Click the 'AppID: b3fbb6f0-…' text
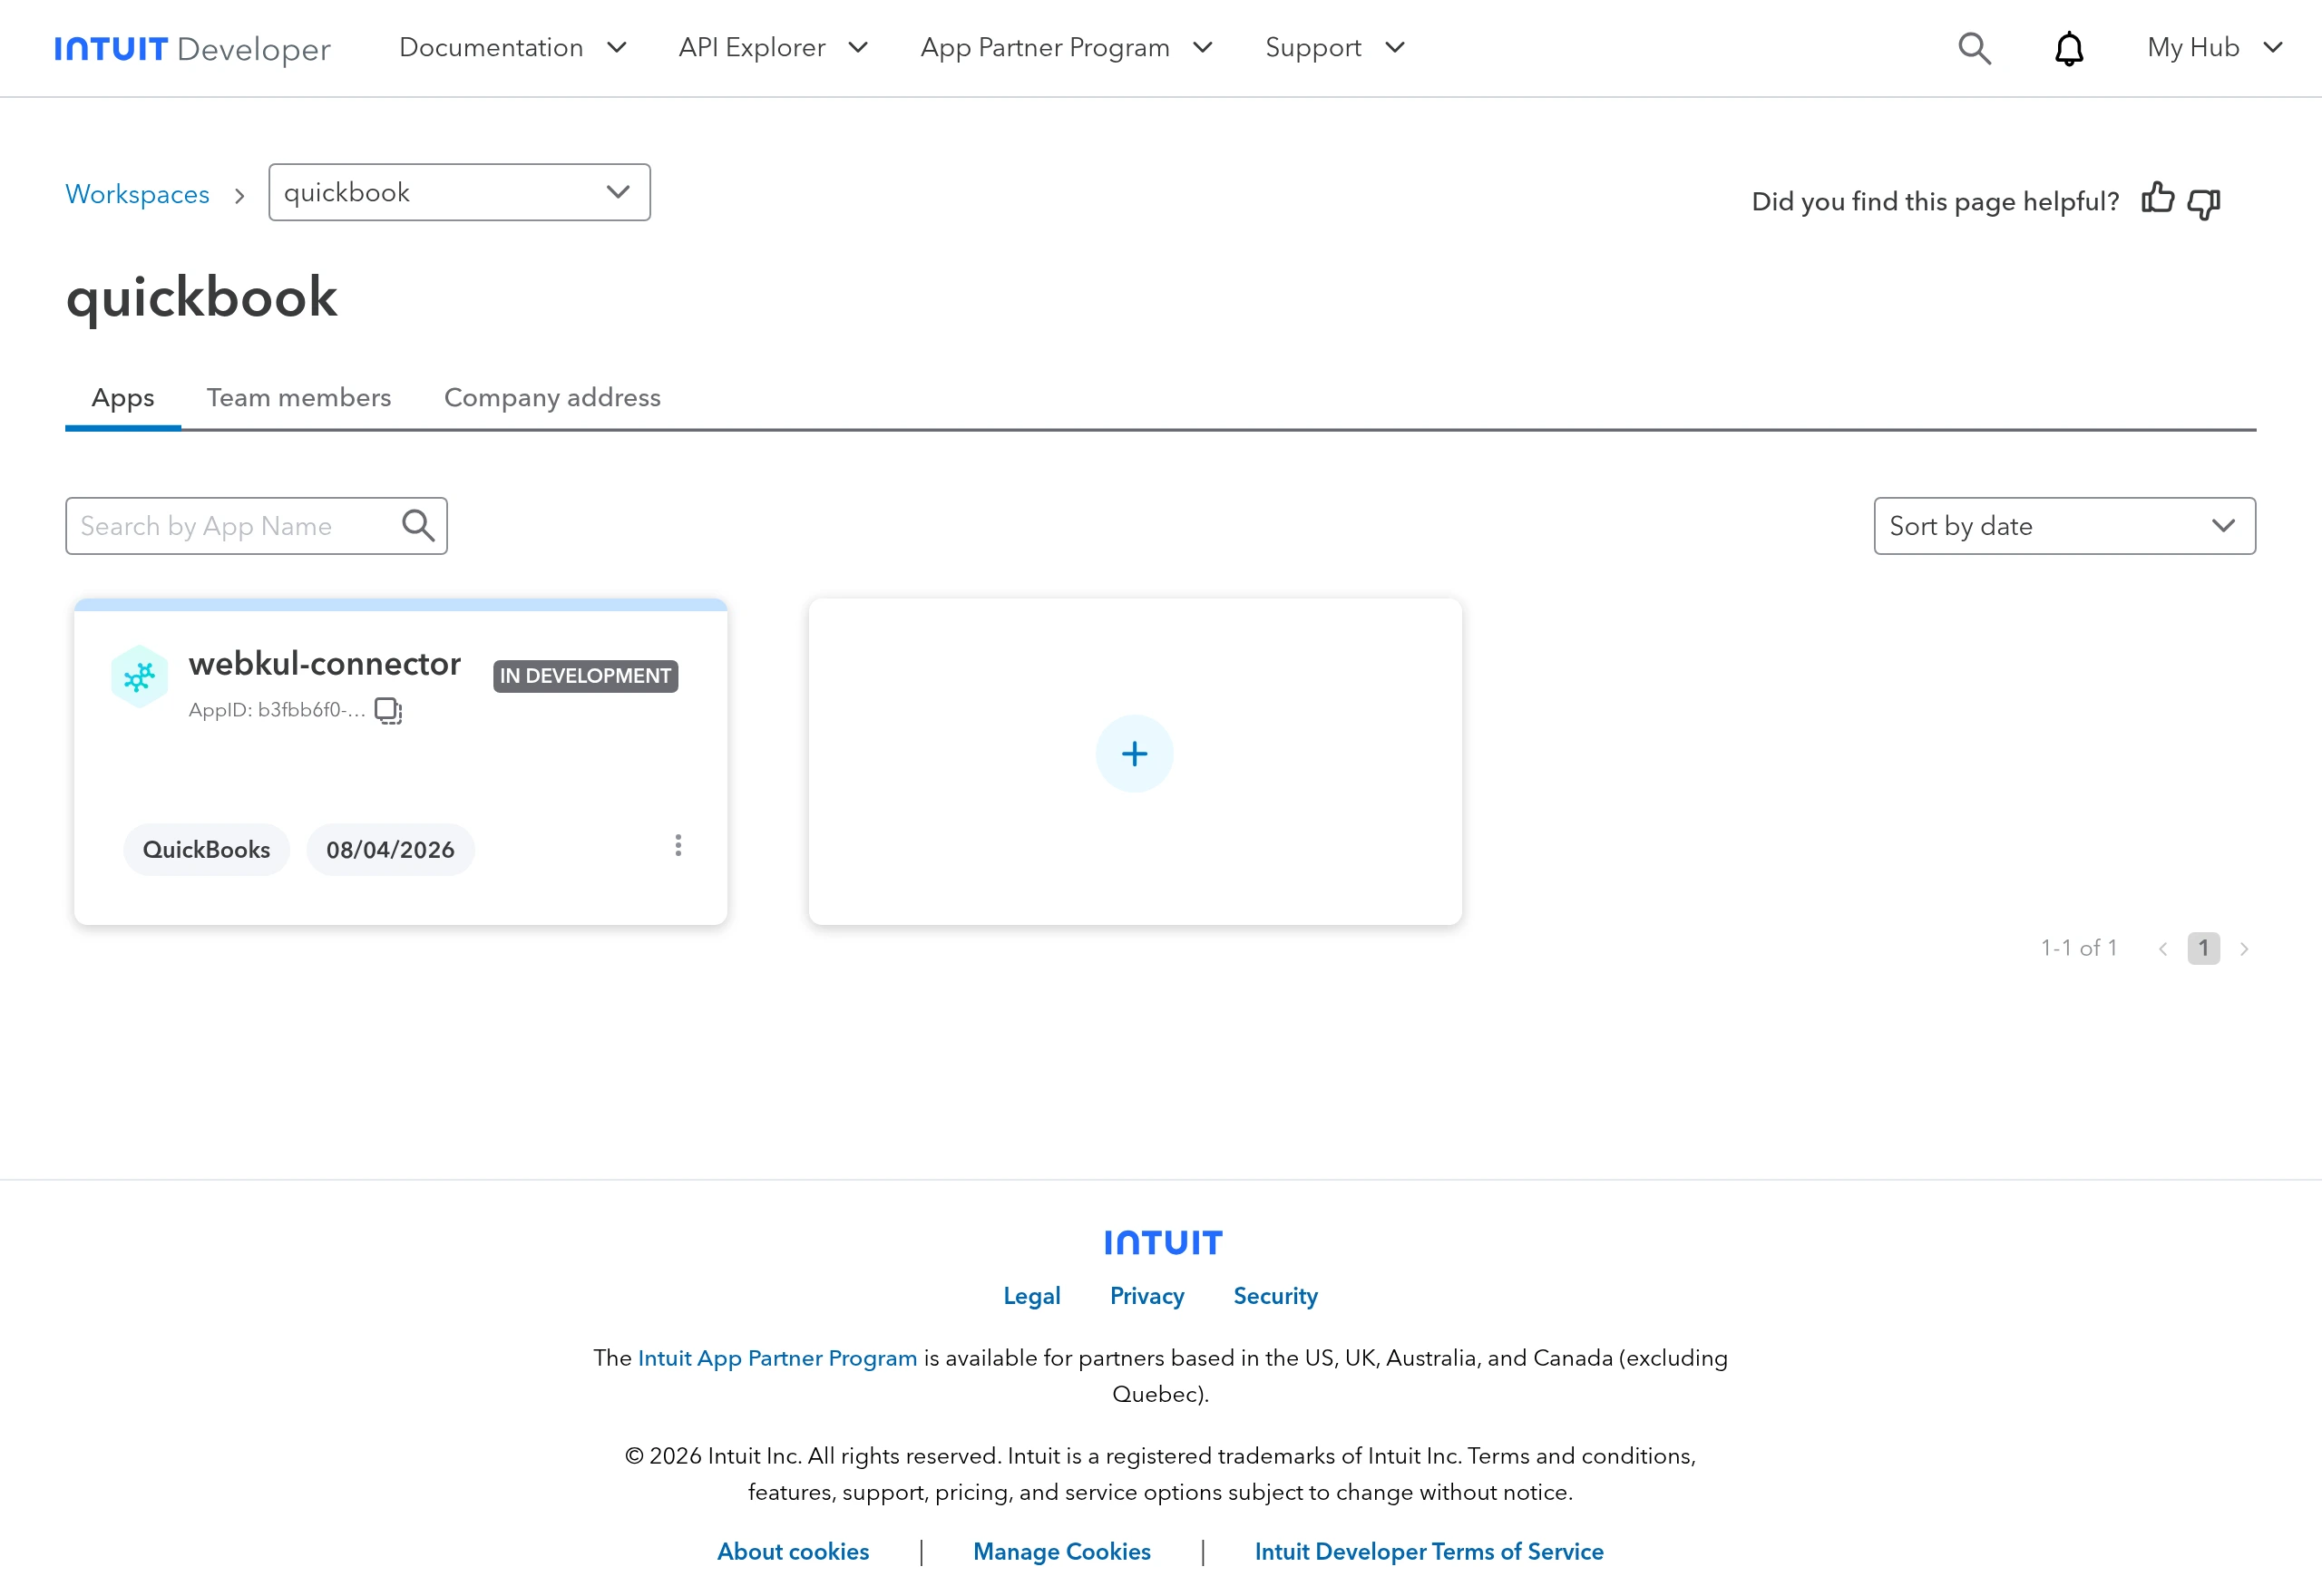The height and width of the screenshot is (1596, 2322). (277, 710)
